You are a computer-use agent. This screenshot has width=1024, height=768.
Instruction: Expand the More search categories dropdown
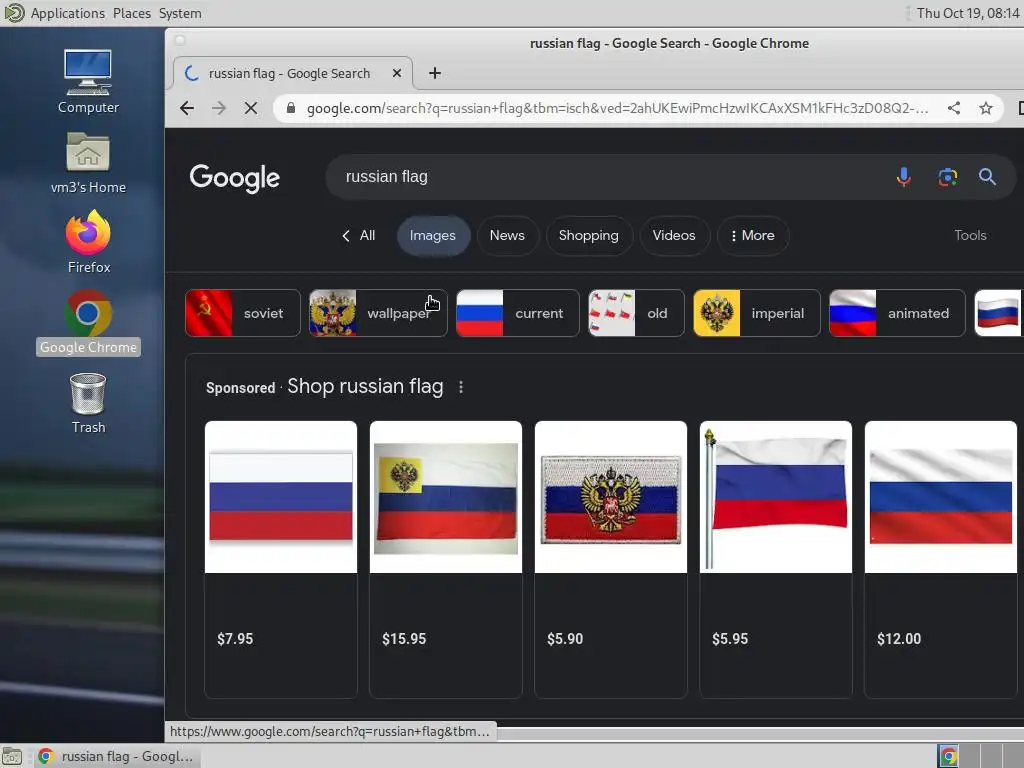[752, 236]
